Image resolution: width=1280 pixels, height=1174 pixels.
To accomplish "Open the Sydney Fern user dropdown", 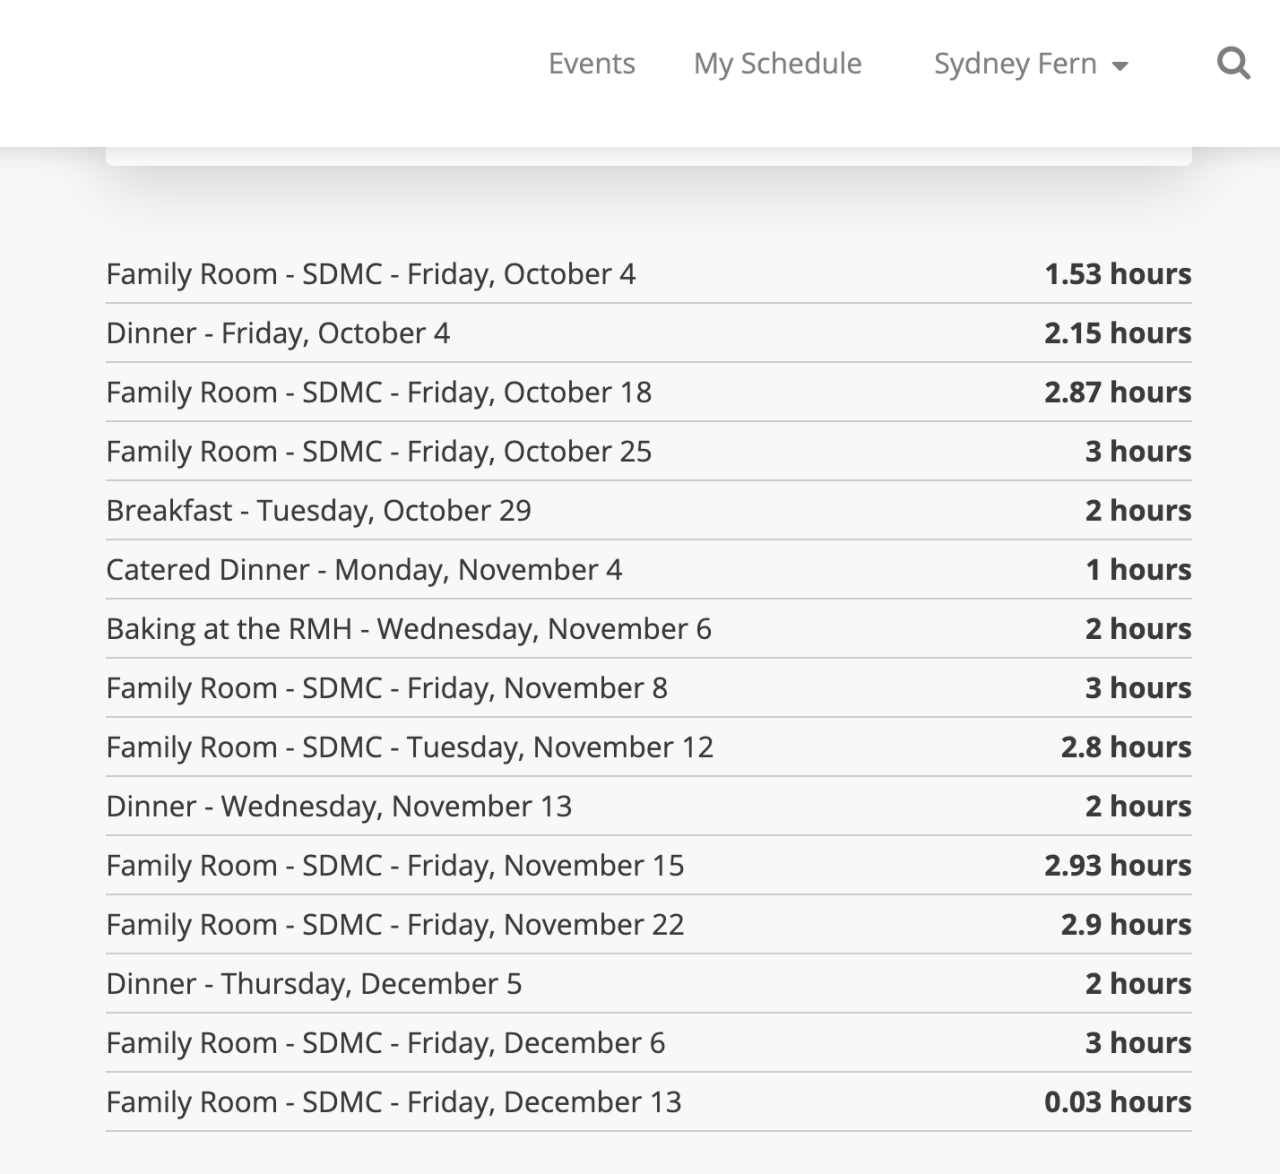I will [x=1030, y=64].
